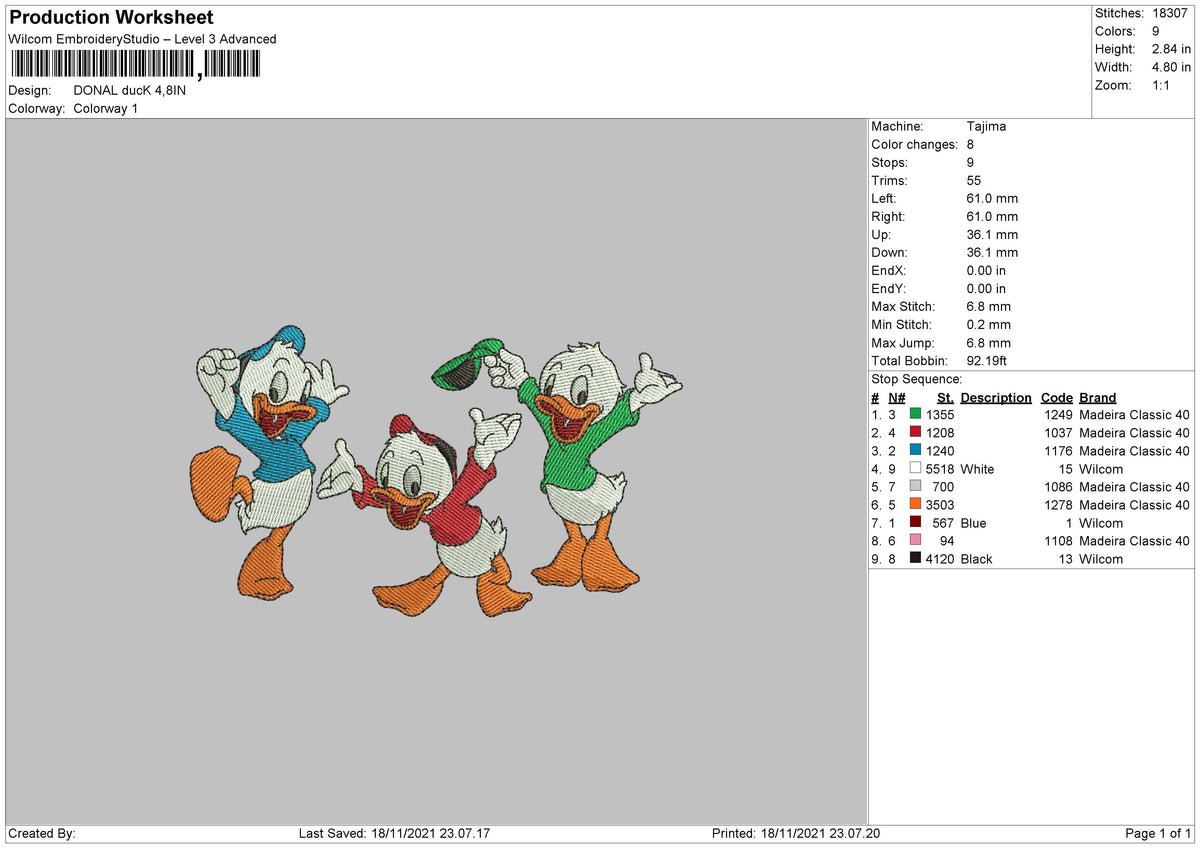The height and width of the screenshot is (848, 1200).
Task: Click the gray swatch with 700 stitches
Action: [x=915, y=486]
